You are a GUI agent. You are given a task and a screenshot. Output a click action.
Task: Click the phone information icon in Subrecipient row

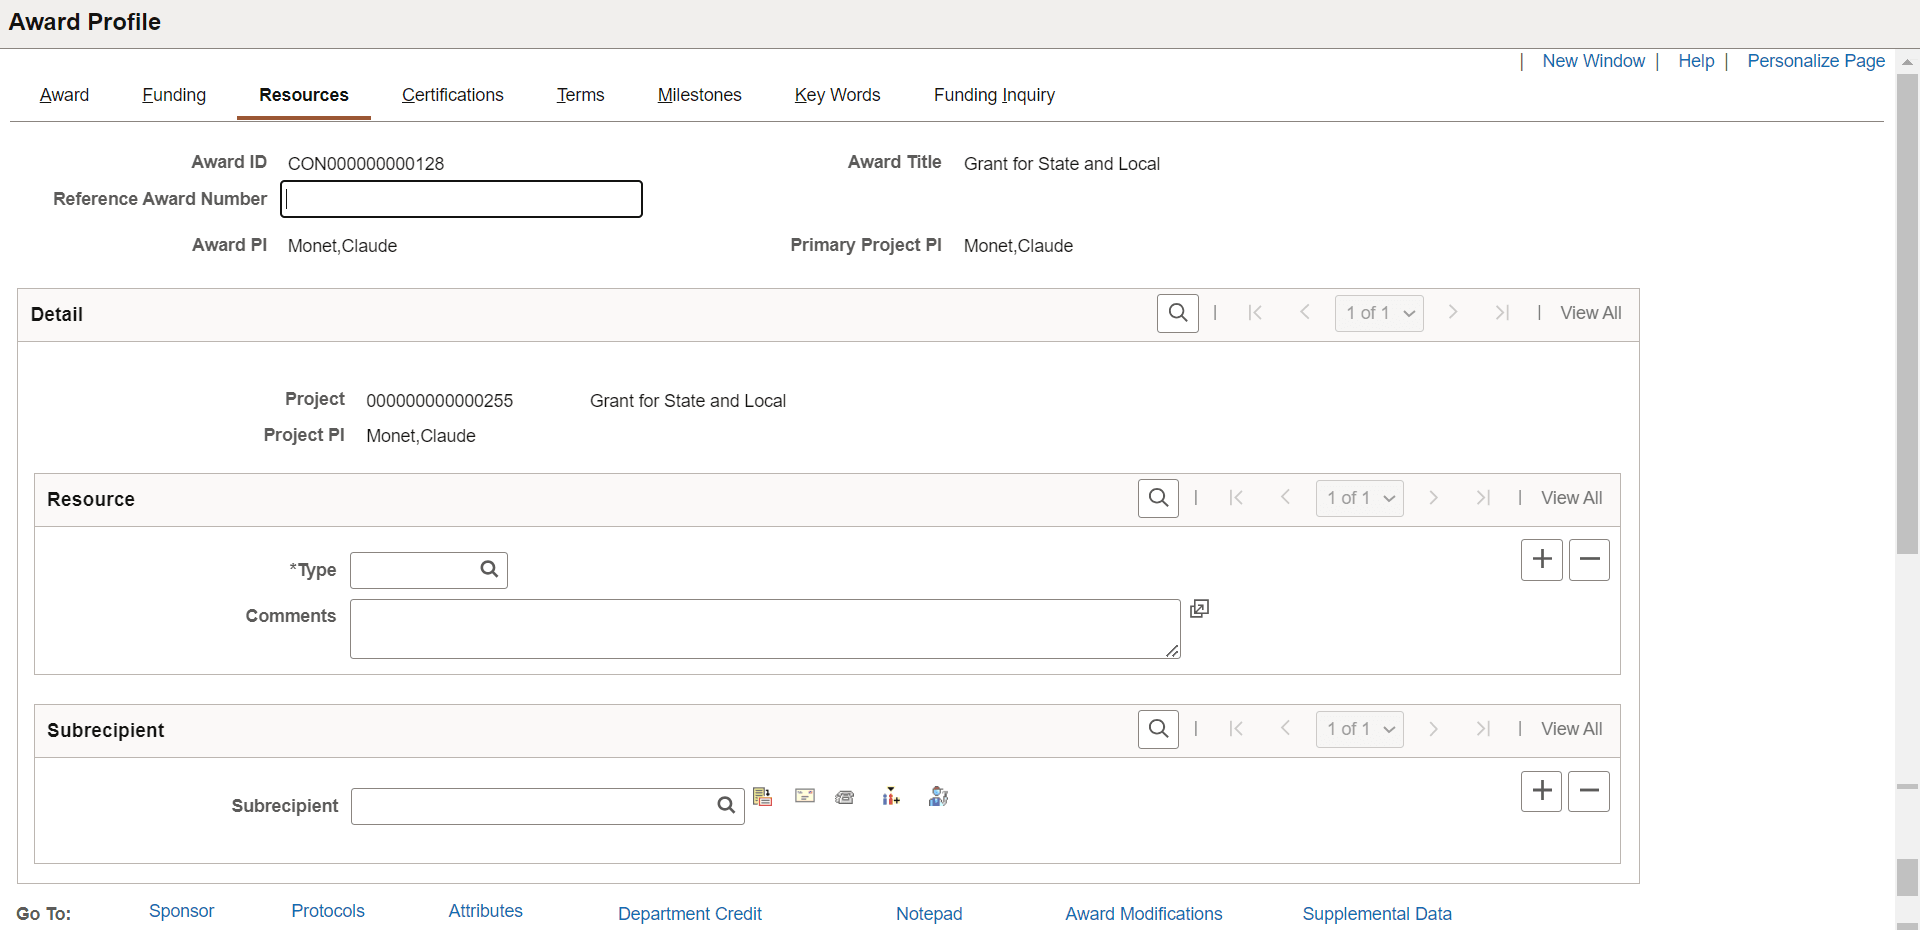click(x=845, y=797)
